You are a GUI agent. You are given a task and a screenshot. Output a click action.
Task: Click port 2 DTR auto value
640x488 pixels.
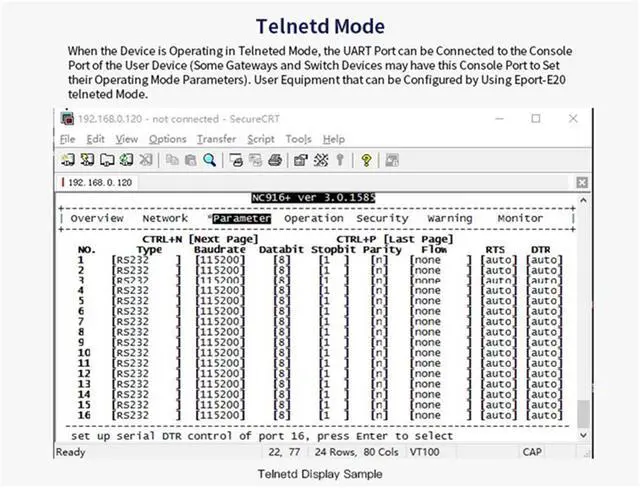point(544,270)
